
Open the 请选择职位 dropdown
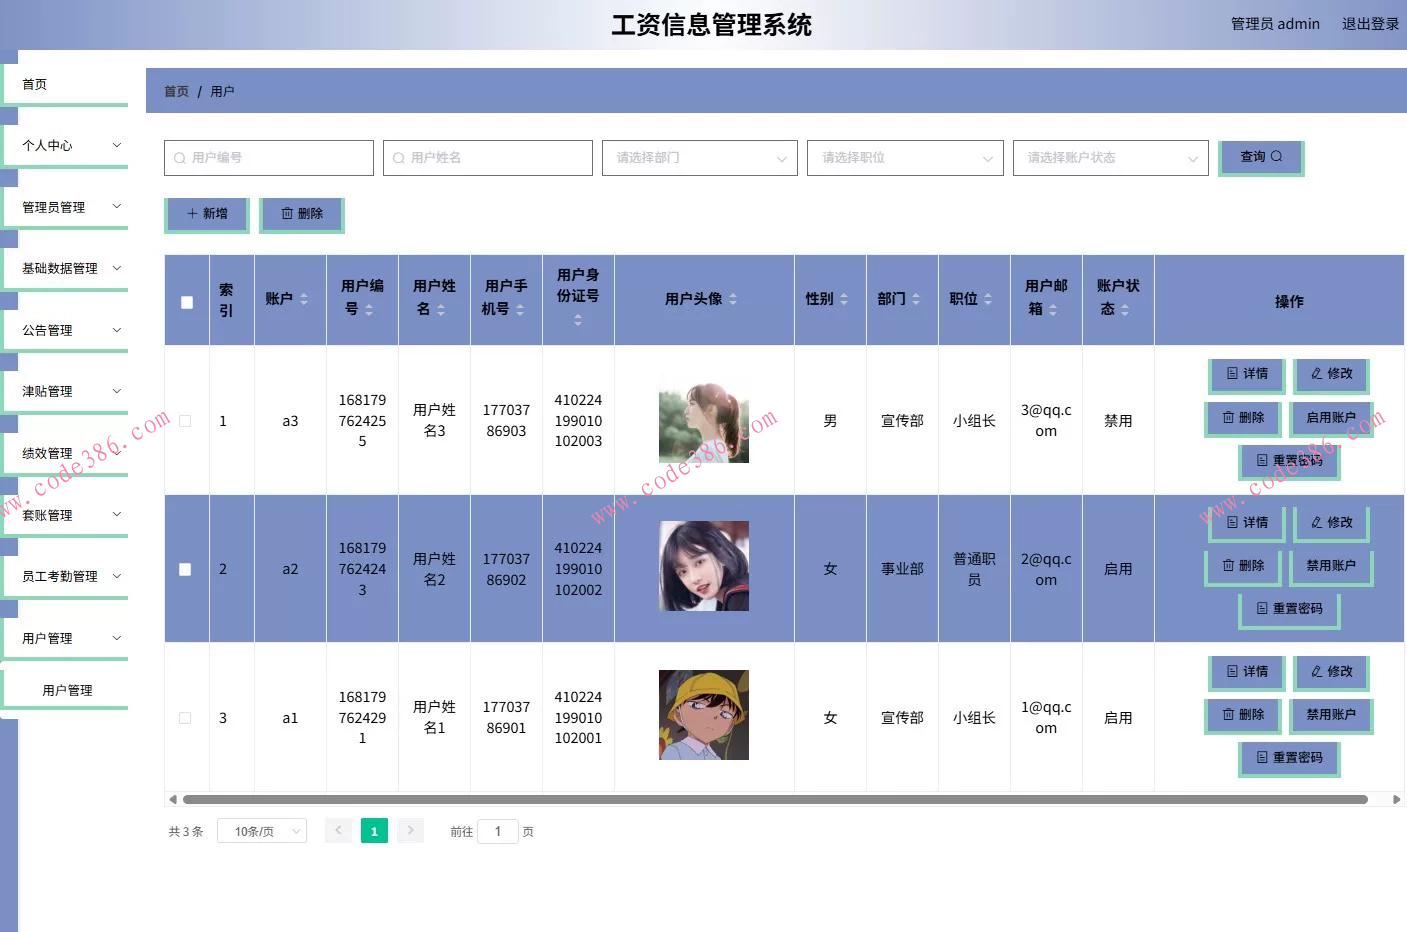click(905, 158)
